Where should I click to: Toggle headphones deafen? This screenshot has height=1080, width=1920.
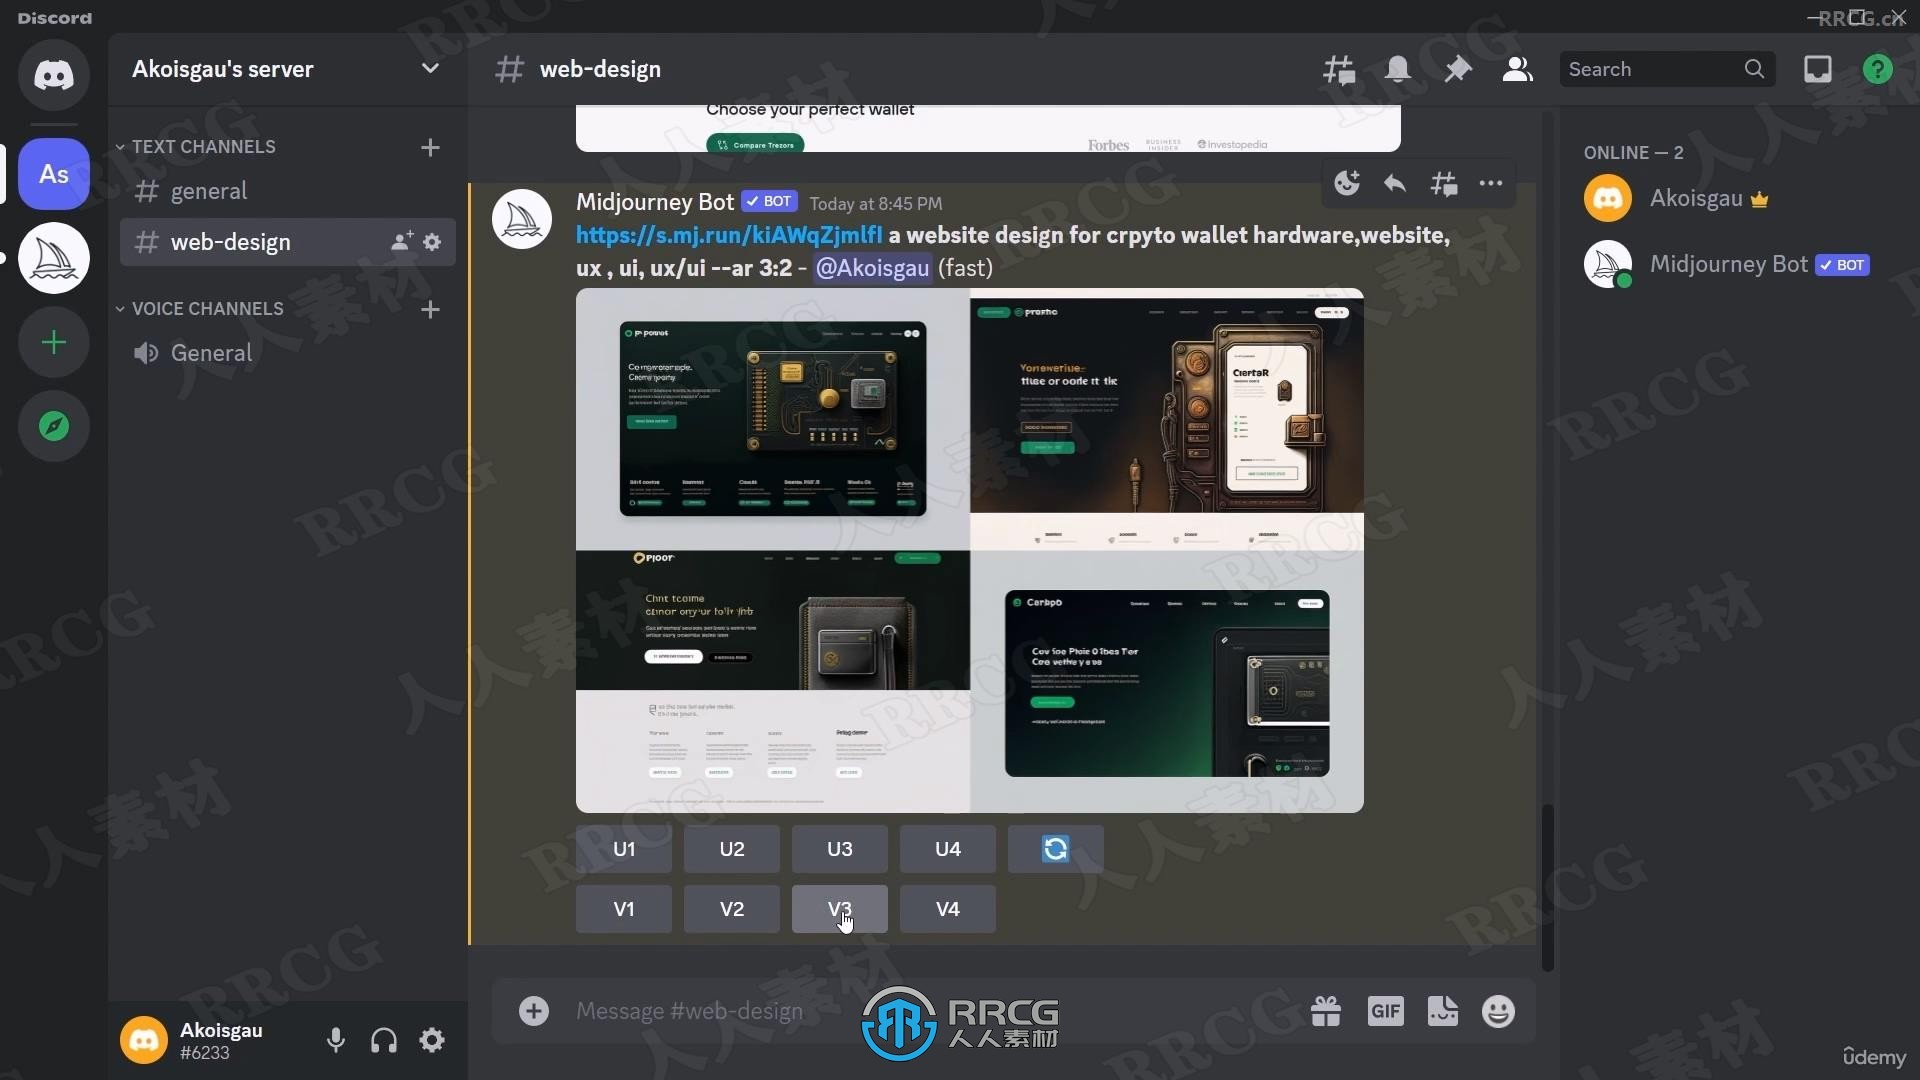coord(384,1041)
